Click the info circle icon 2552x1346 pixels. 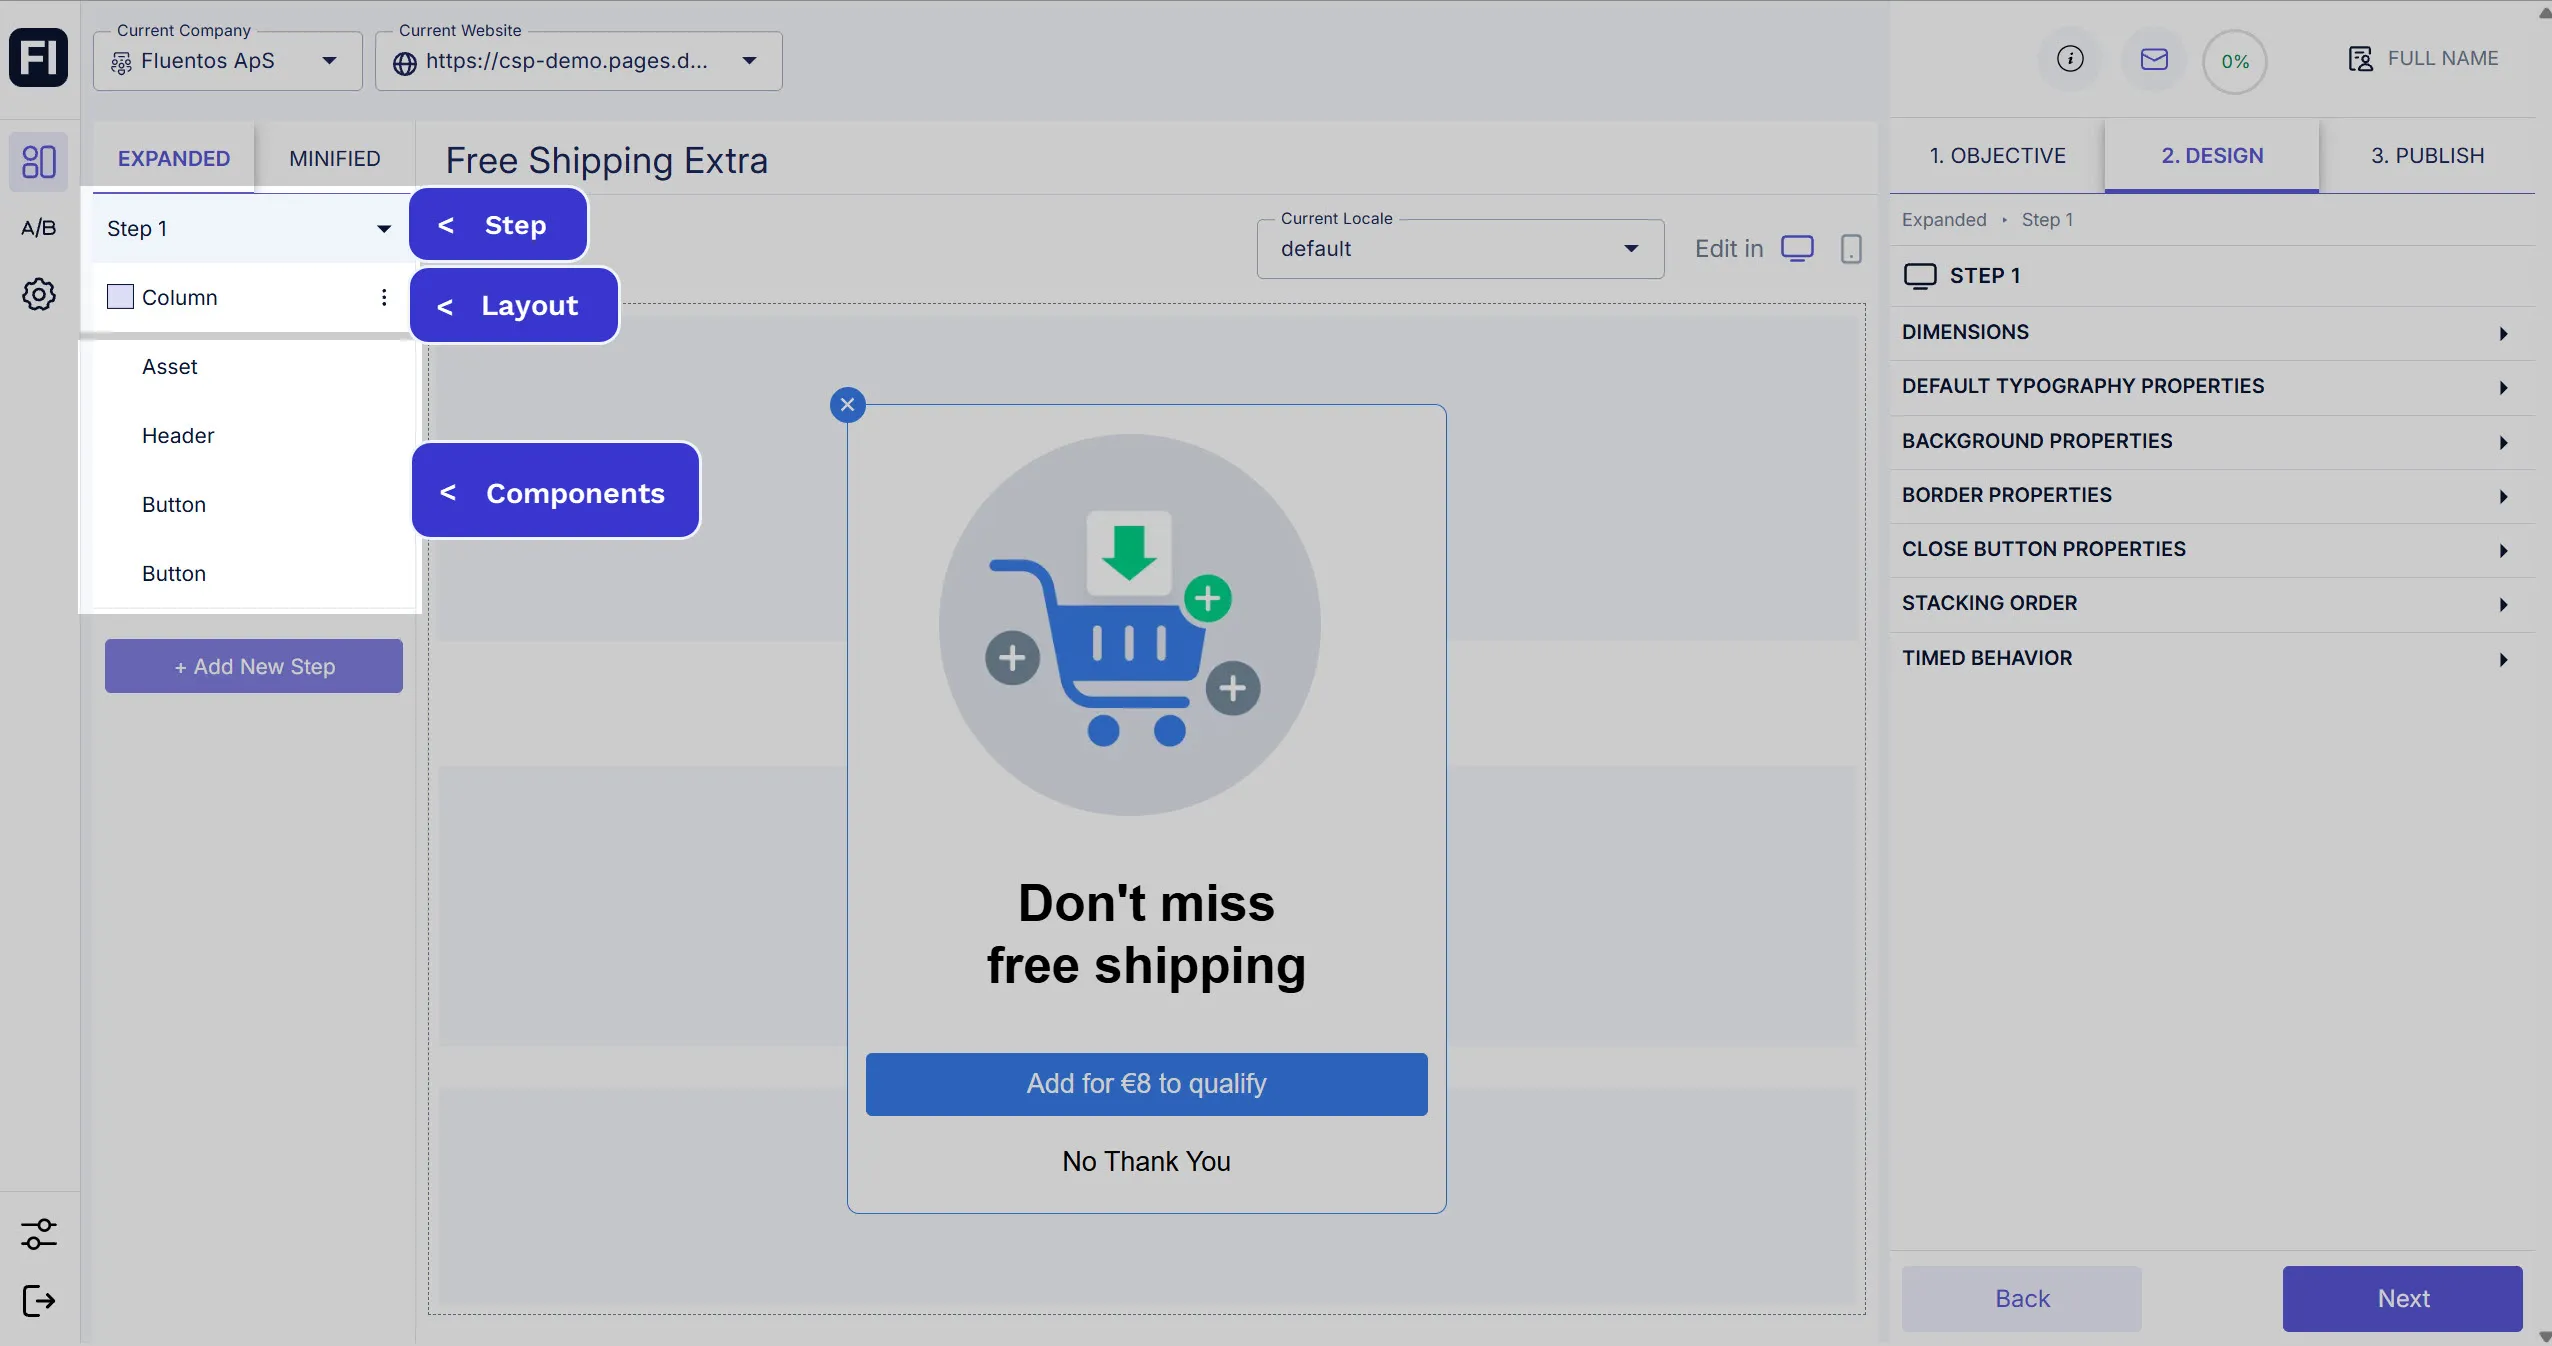click(x=2070, y=59)
